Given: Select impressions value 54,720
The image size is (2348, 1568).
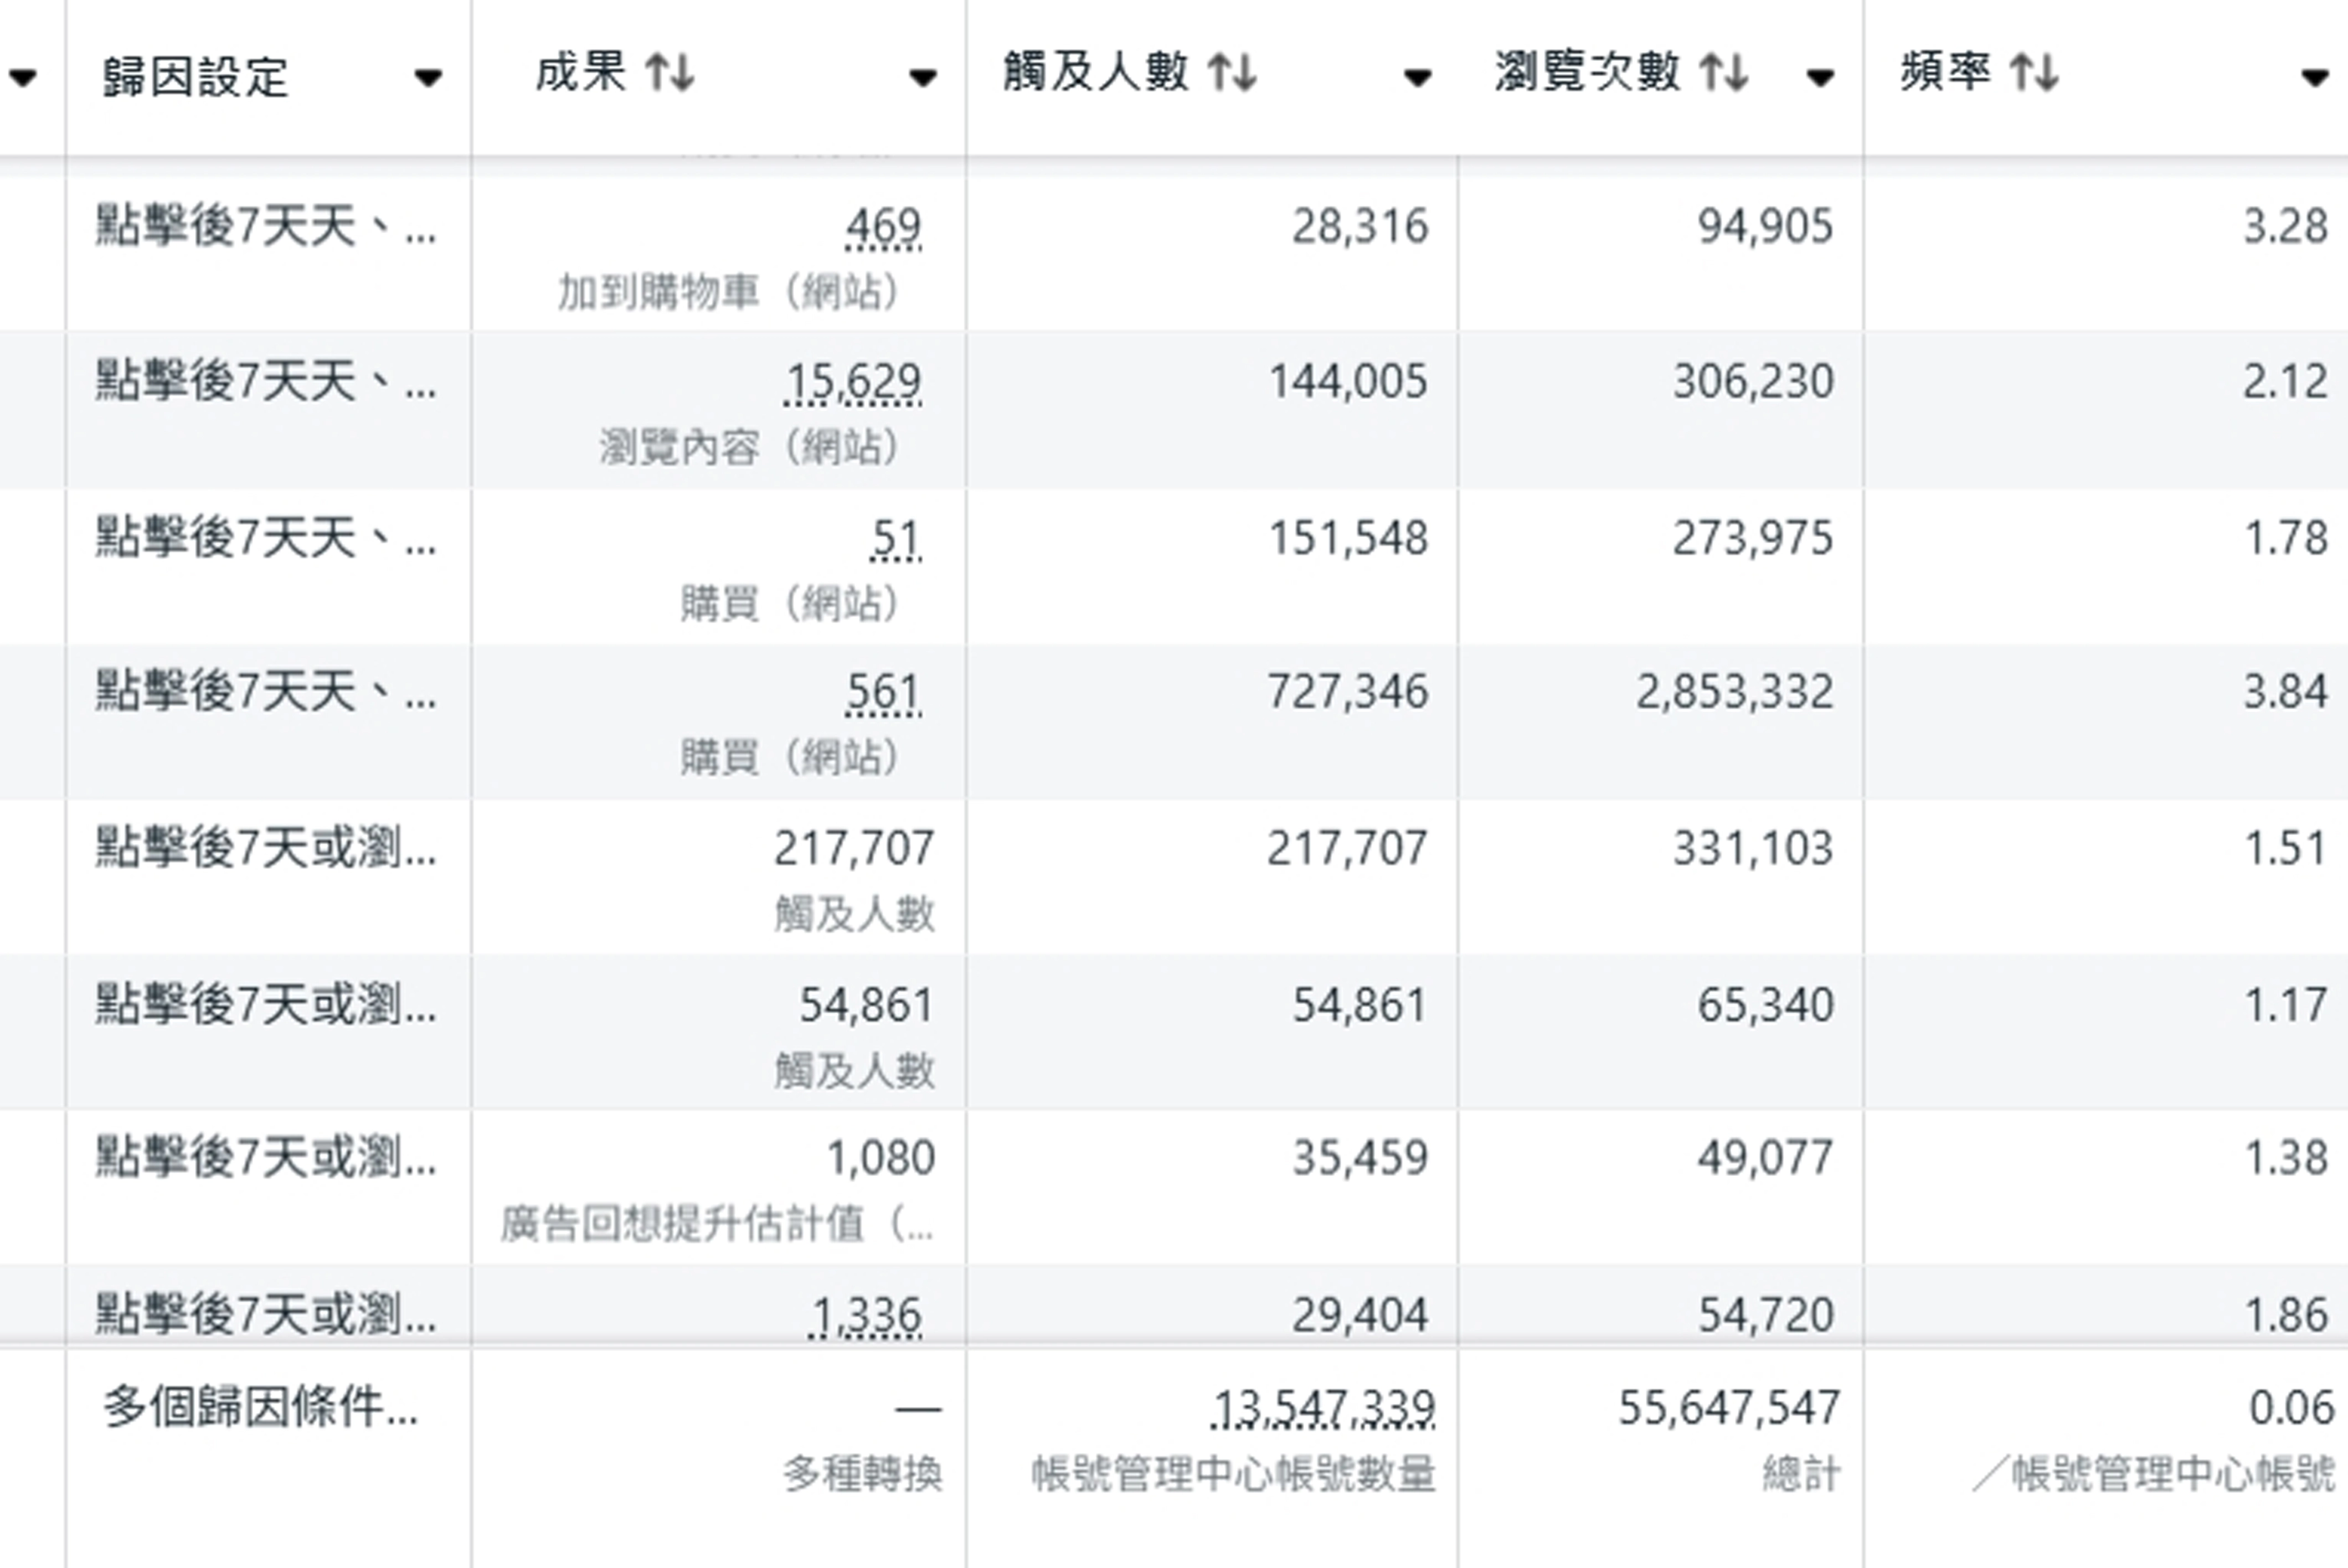Looking at the screenshot, I should tap(1765, 1316).
